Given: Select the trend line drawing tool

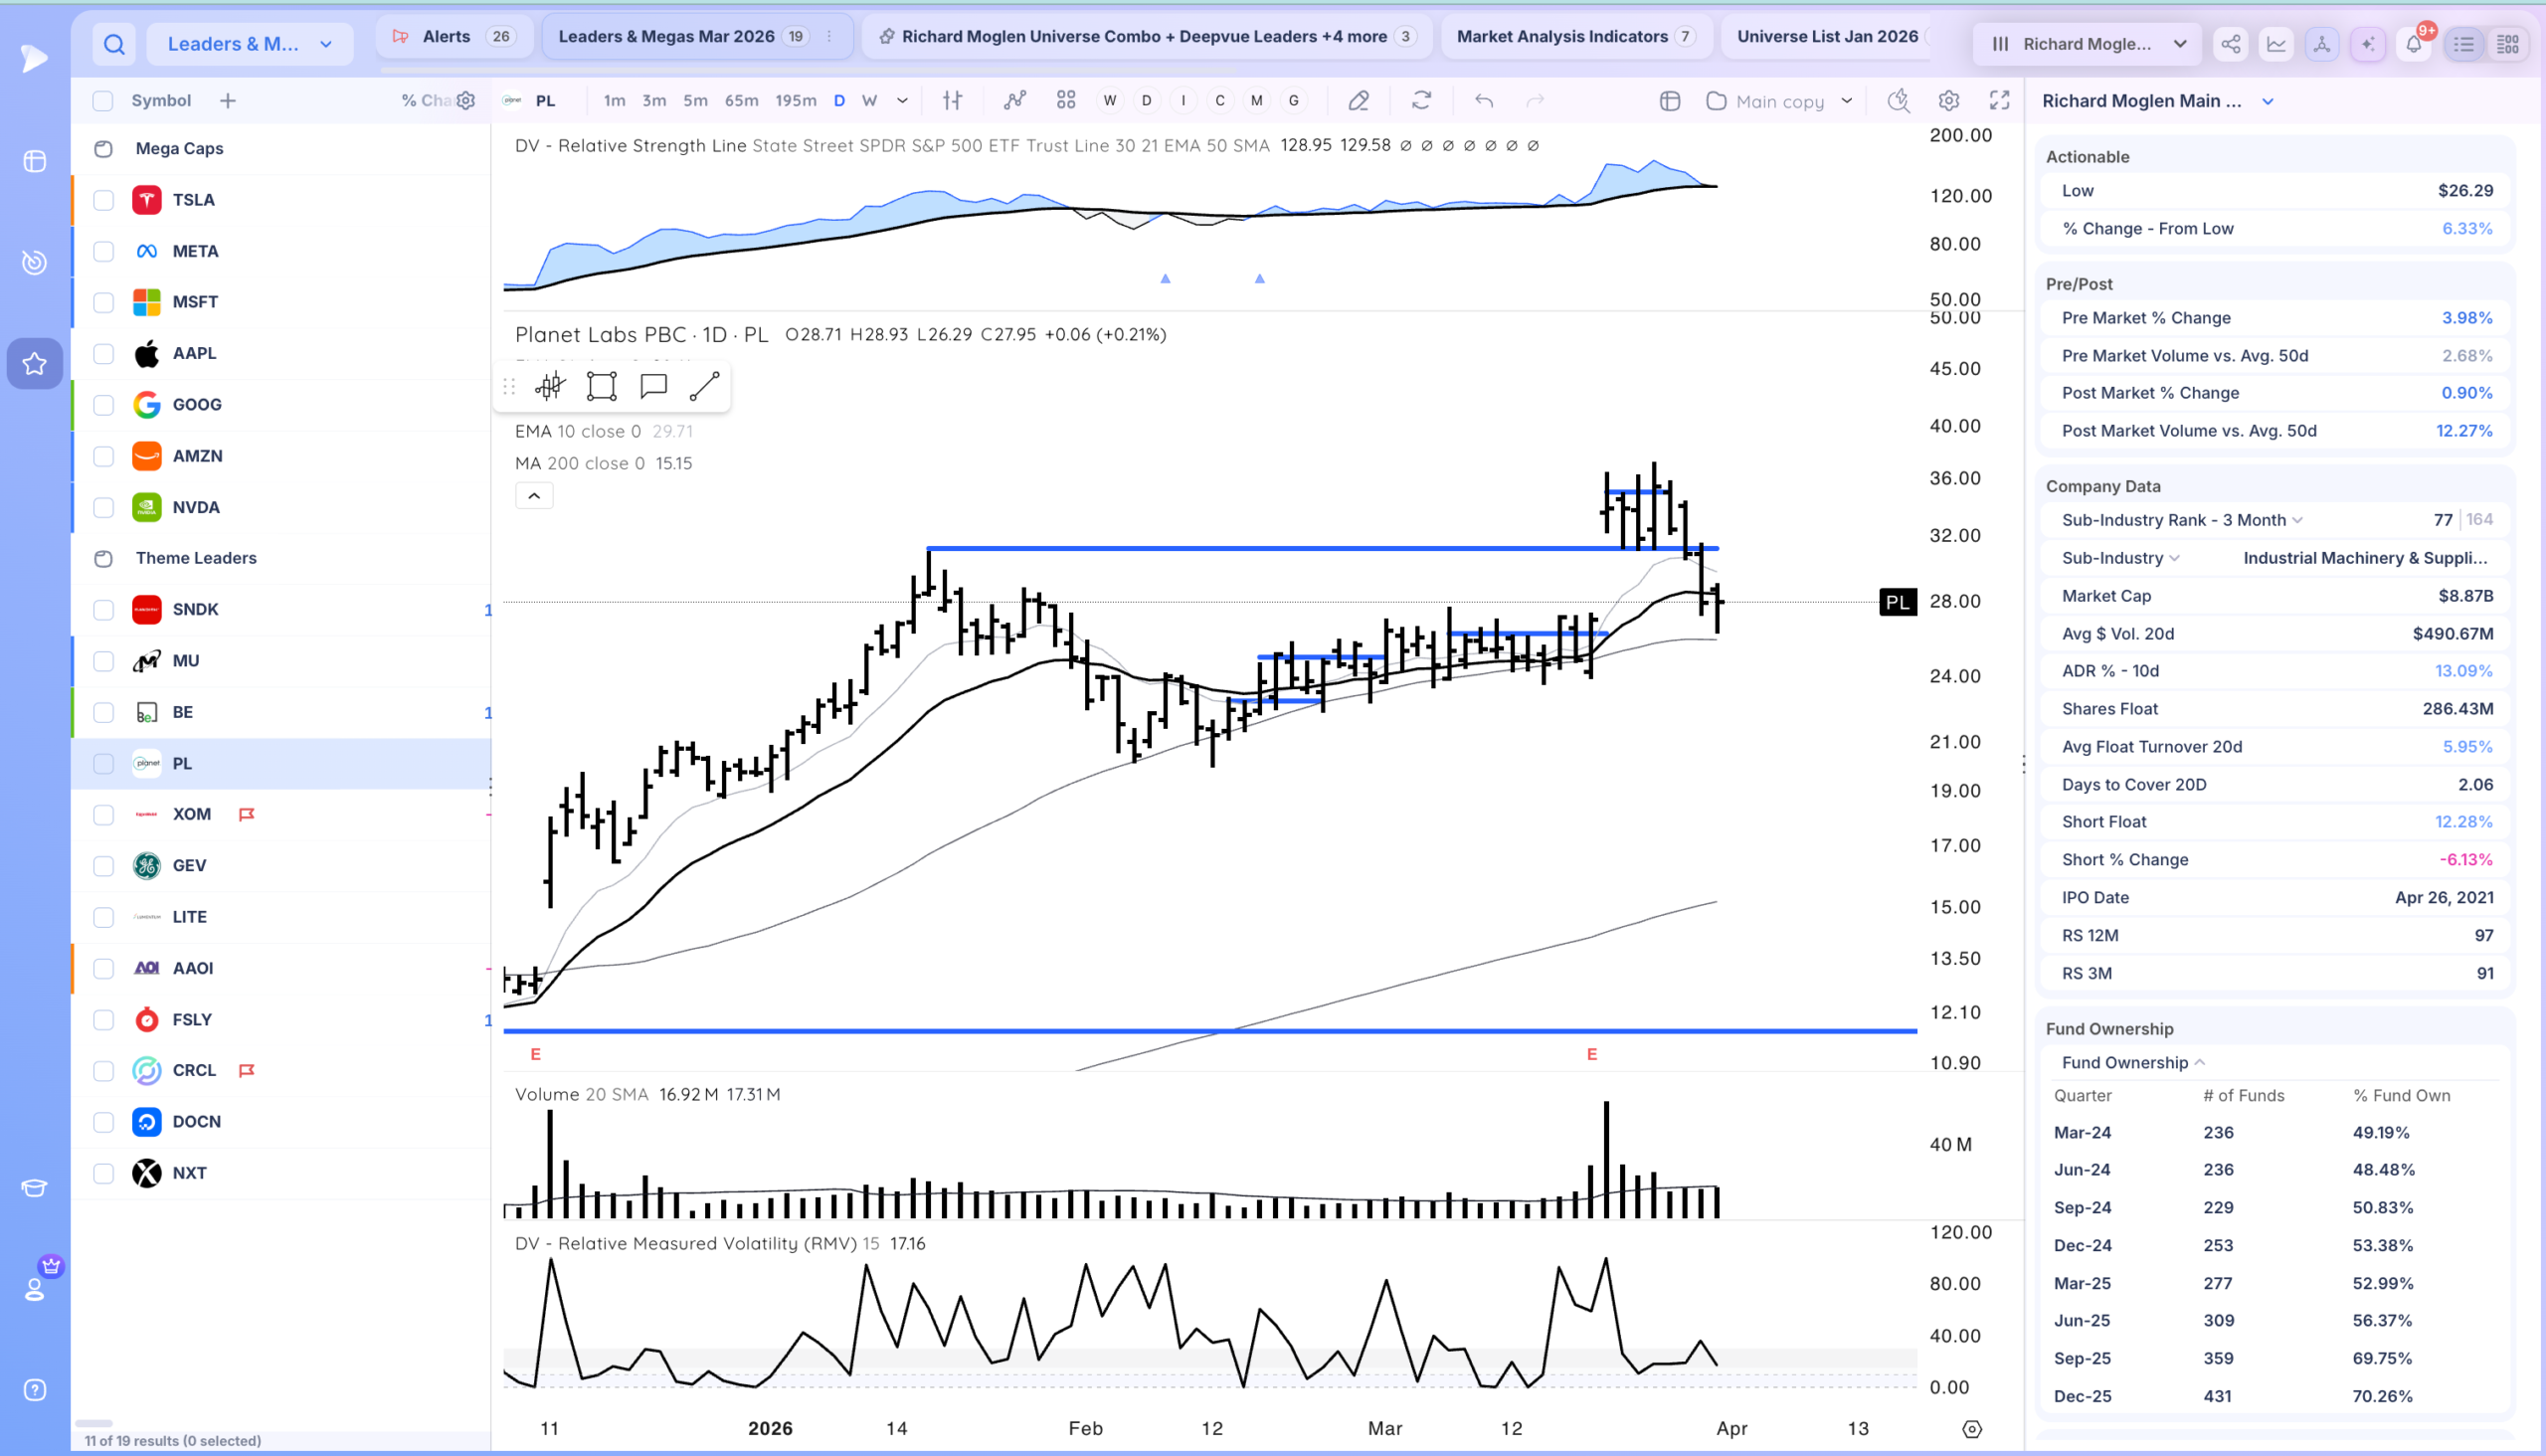Looking at the screenshot, I should click(704, 386).
